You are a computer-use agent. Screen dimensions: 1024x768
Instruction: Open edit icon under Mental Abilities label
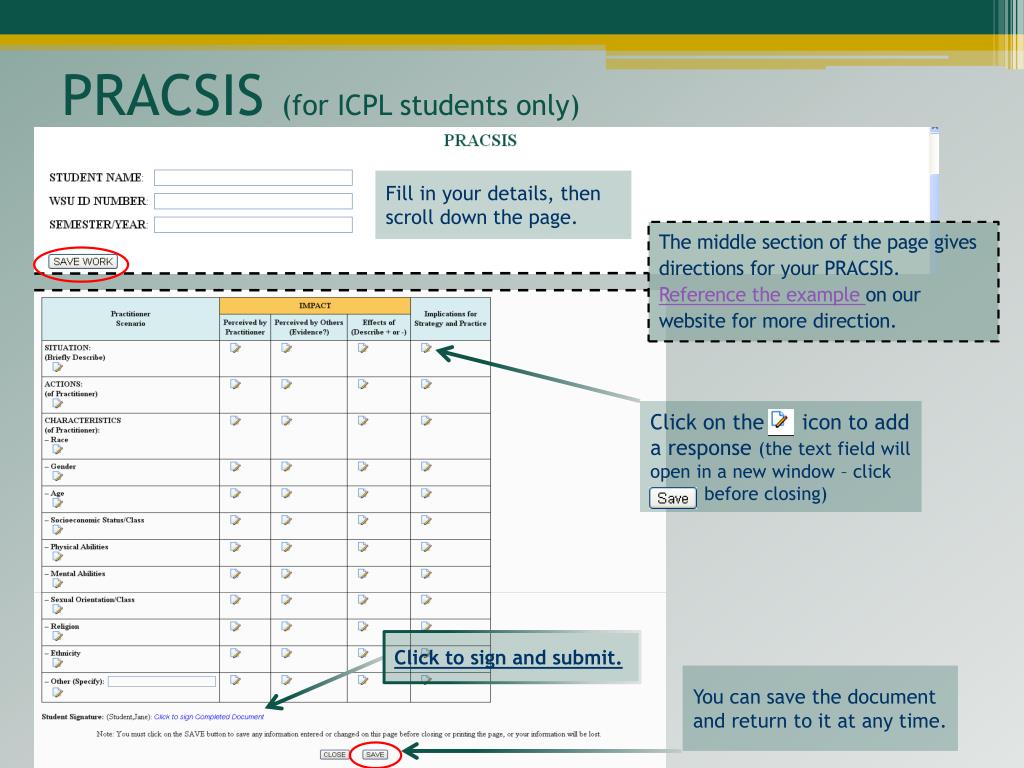57,583
